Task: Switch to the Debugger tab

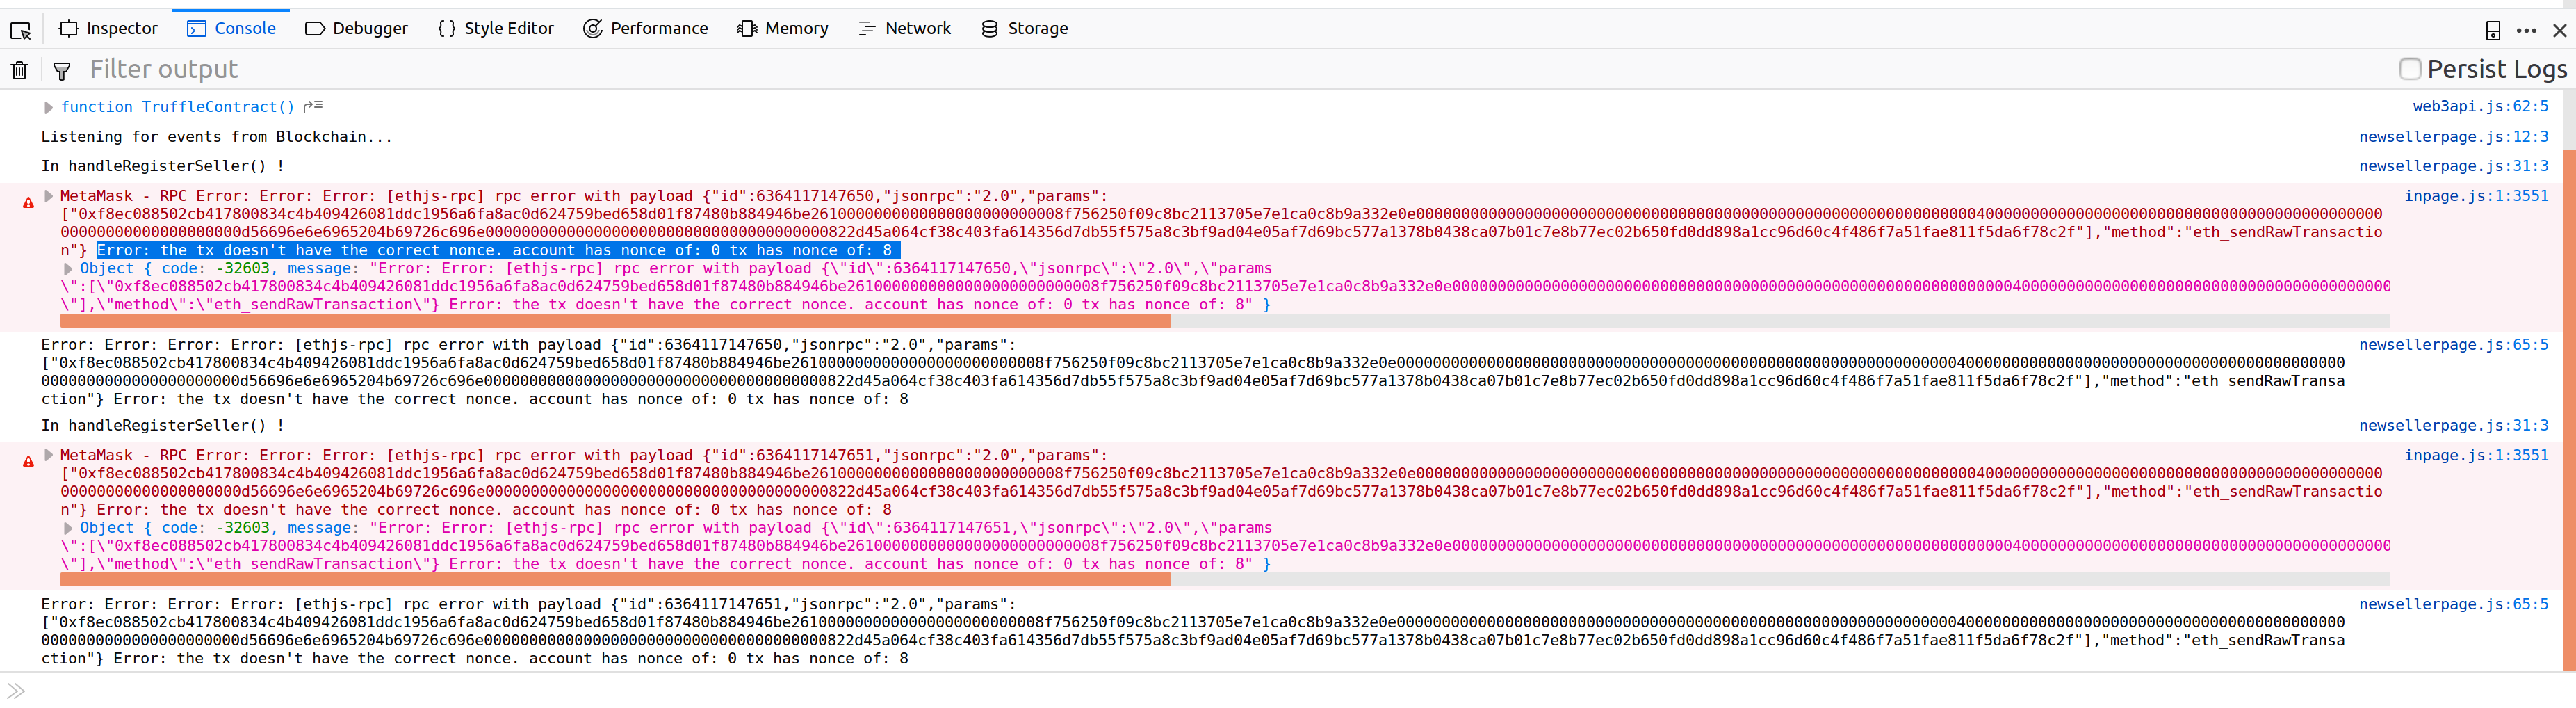Action: pyautogui.click(x=356, y=28)
